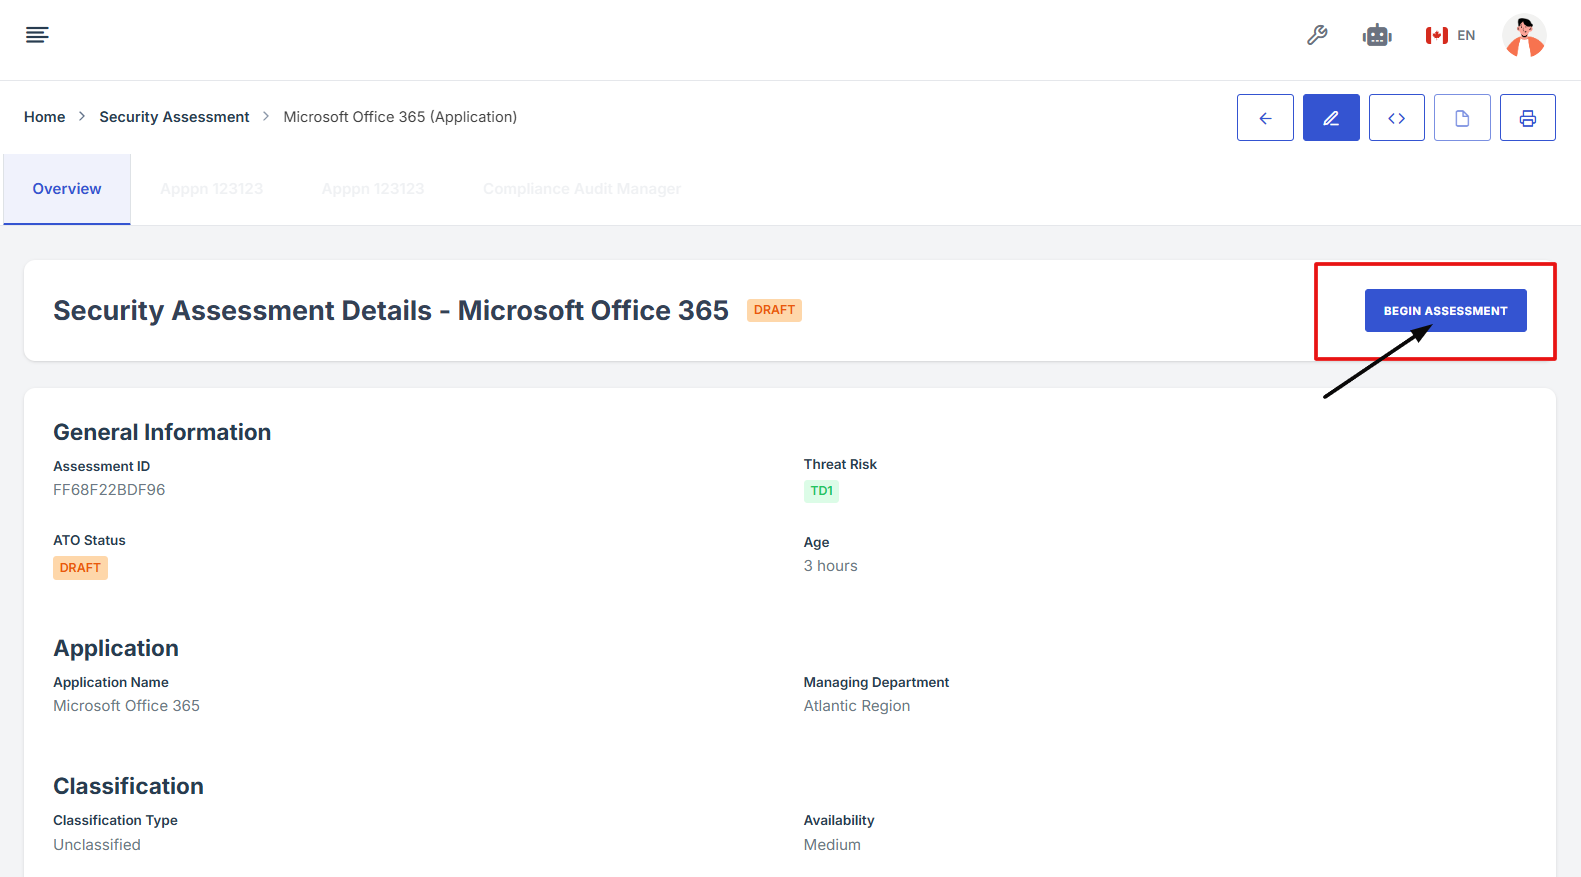Click the back arrow button

(x=1265, y=118)
